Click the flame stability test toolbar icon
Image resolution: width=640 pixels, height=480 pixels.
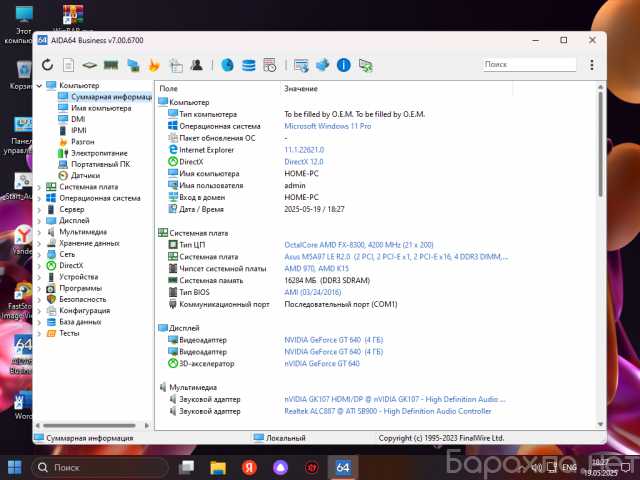pos(154,65)
